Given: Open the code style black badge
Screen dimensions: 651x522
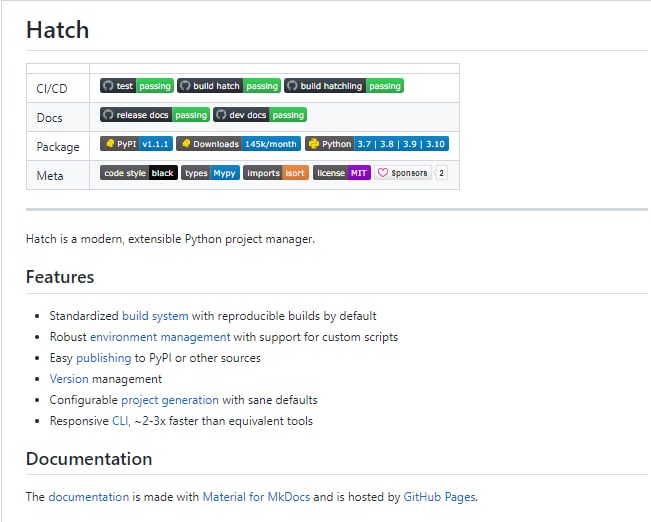Looking at the screenshot, I should pyautogui.click(x=139, y=173).
